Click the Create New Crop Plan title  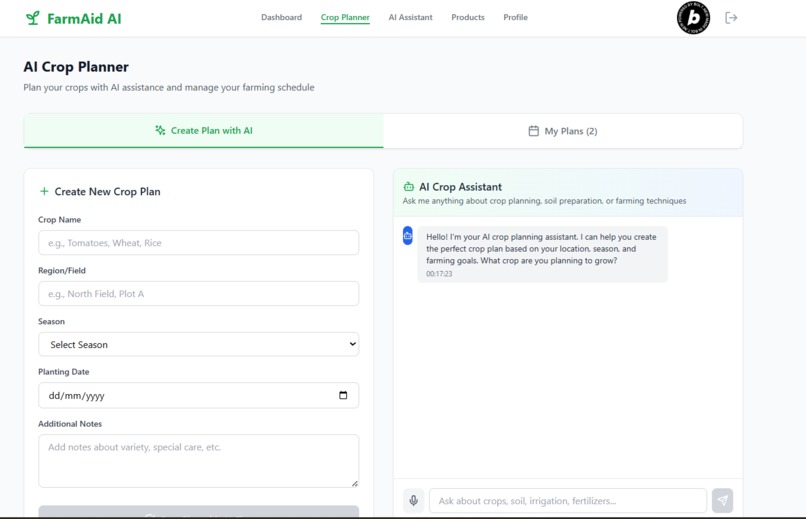(x=107, y=192)
